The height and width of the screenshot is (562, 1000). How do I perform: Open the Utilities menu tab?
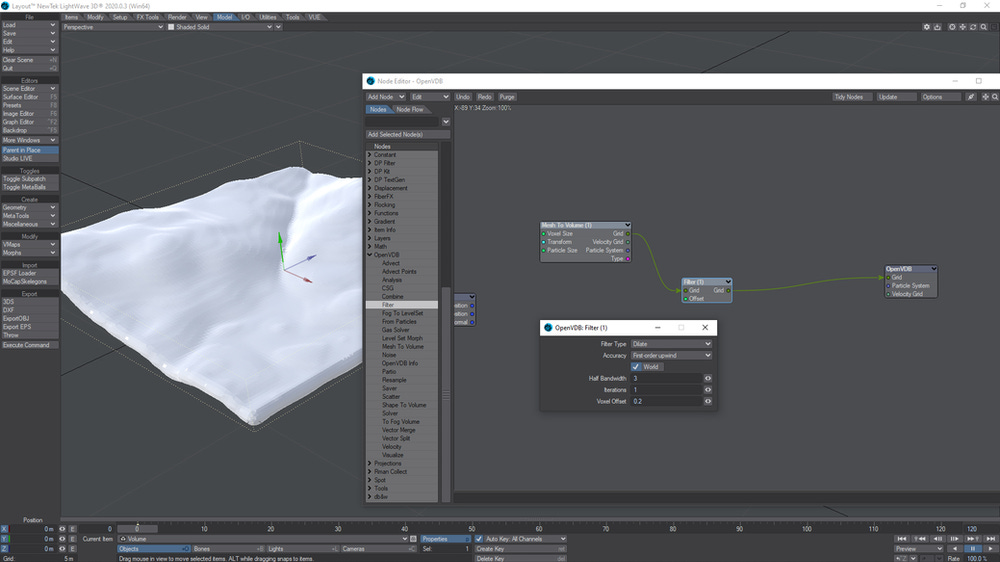pyautogui.click(x=267, y=17)
